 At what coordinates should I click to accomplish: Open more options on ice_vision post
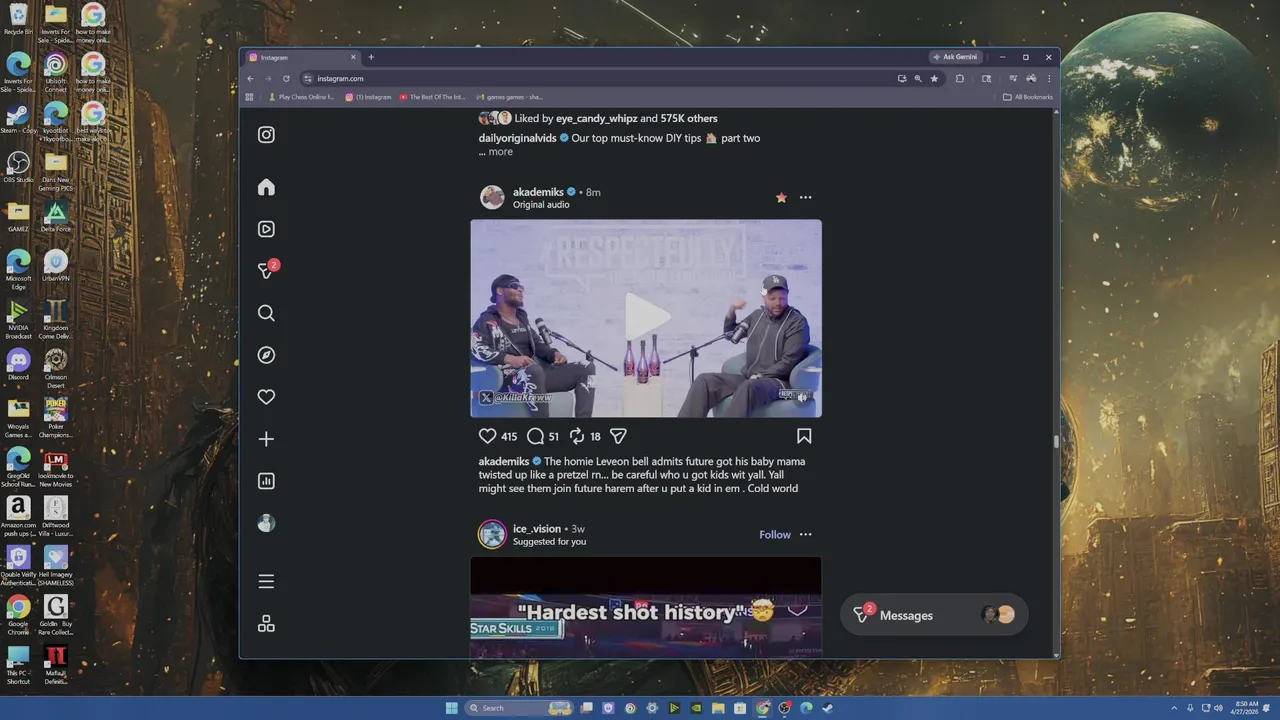pos(805,535)
